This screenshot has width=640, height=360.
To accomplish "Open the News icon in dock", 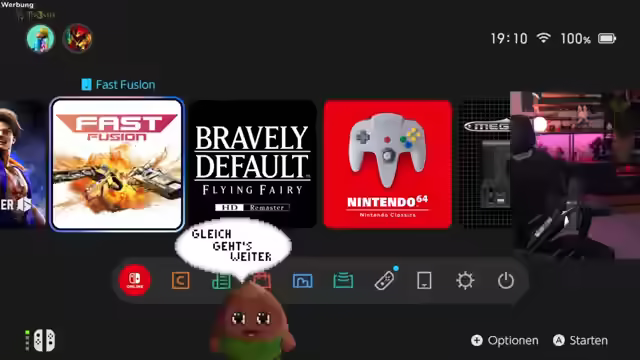I will [221, 281].
